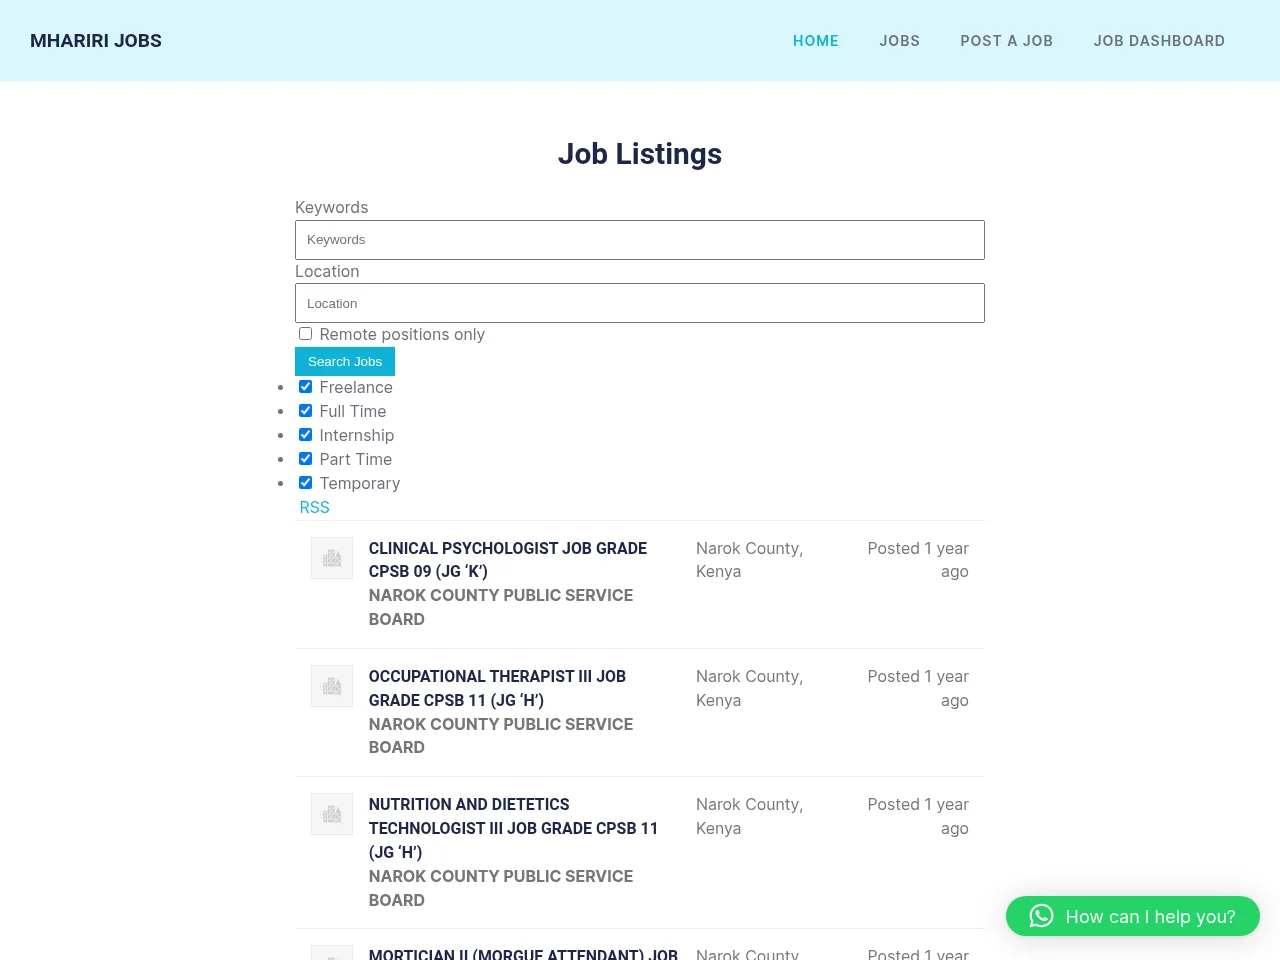The height and width of the screenshot is (960, 1280).
Task: Click the Job Listings heading
Action: pos(640,154)
